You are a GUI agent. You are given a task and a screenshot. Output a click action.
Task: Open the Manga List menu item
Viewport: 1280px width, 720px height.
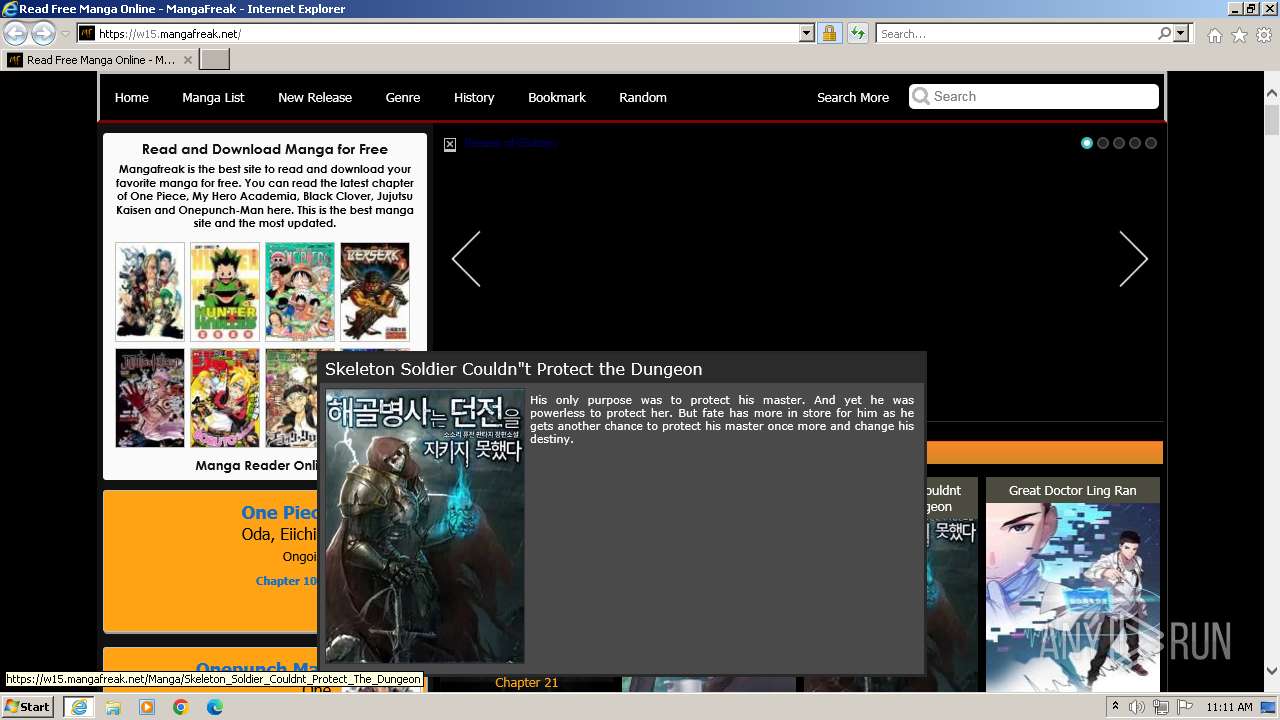coord(213,97)
